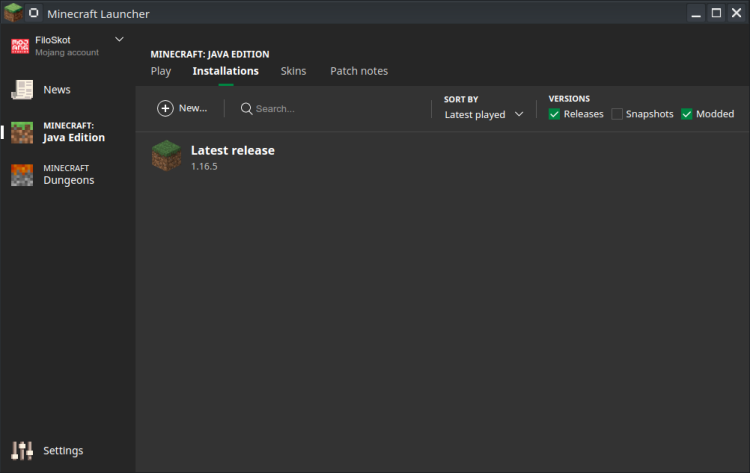This screenshot has width=750, height=473.
Task: Toggle the Releases checkbox
Action: (x=554, y=114)
